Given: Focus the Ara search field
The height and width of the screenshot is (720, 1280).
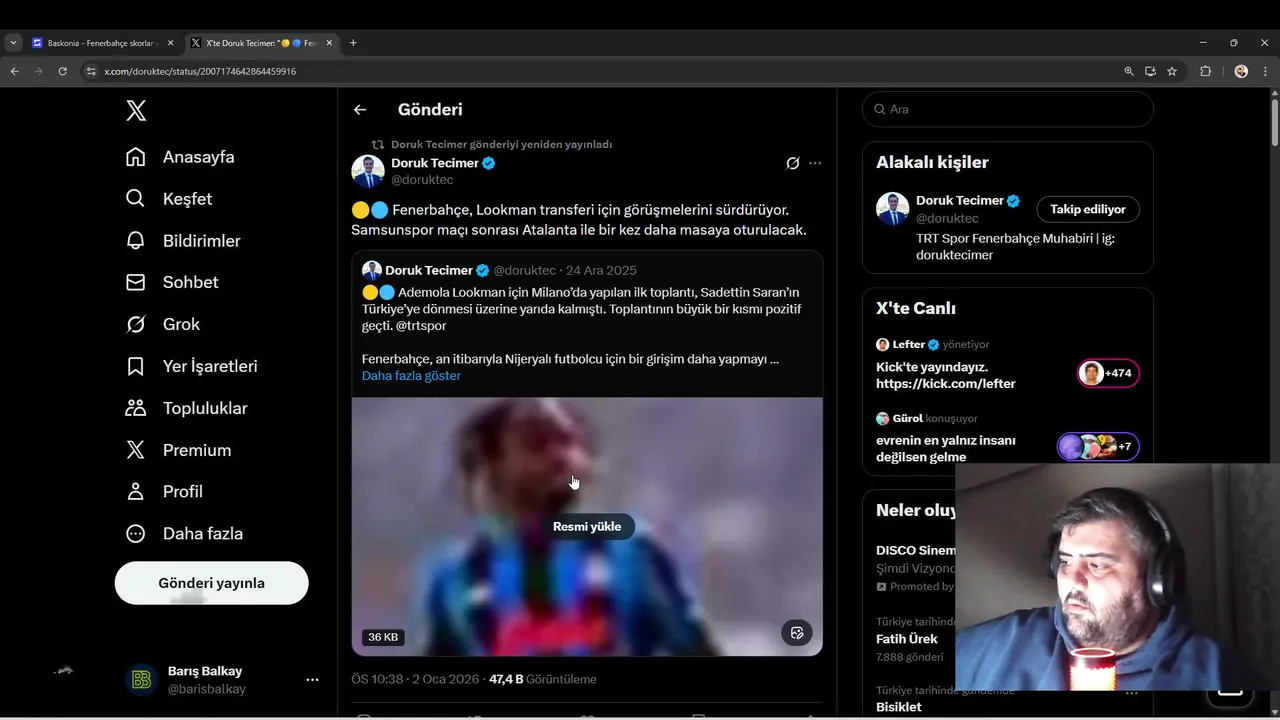Looking at the screenshot, I should point(1008,109).
